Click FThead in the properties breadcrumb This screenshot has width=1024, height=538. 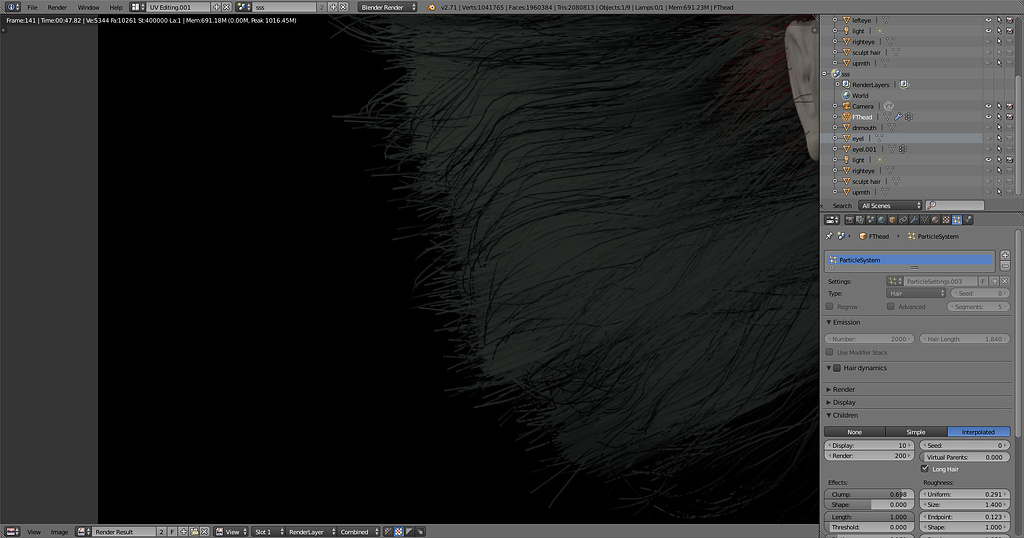(878, 236)
